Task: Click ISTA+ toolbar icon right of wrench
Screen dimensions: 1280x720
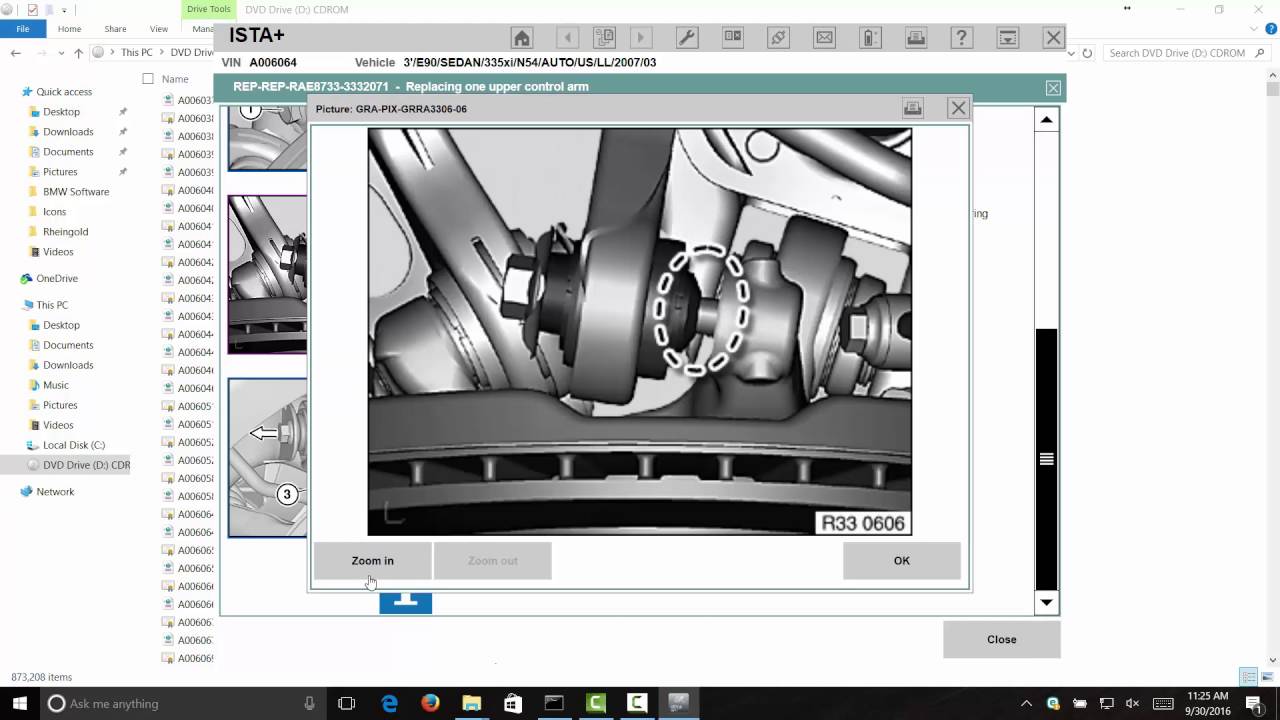Action: coord(733,38)
